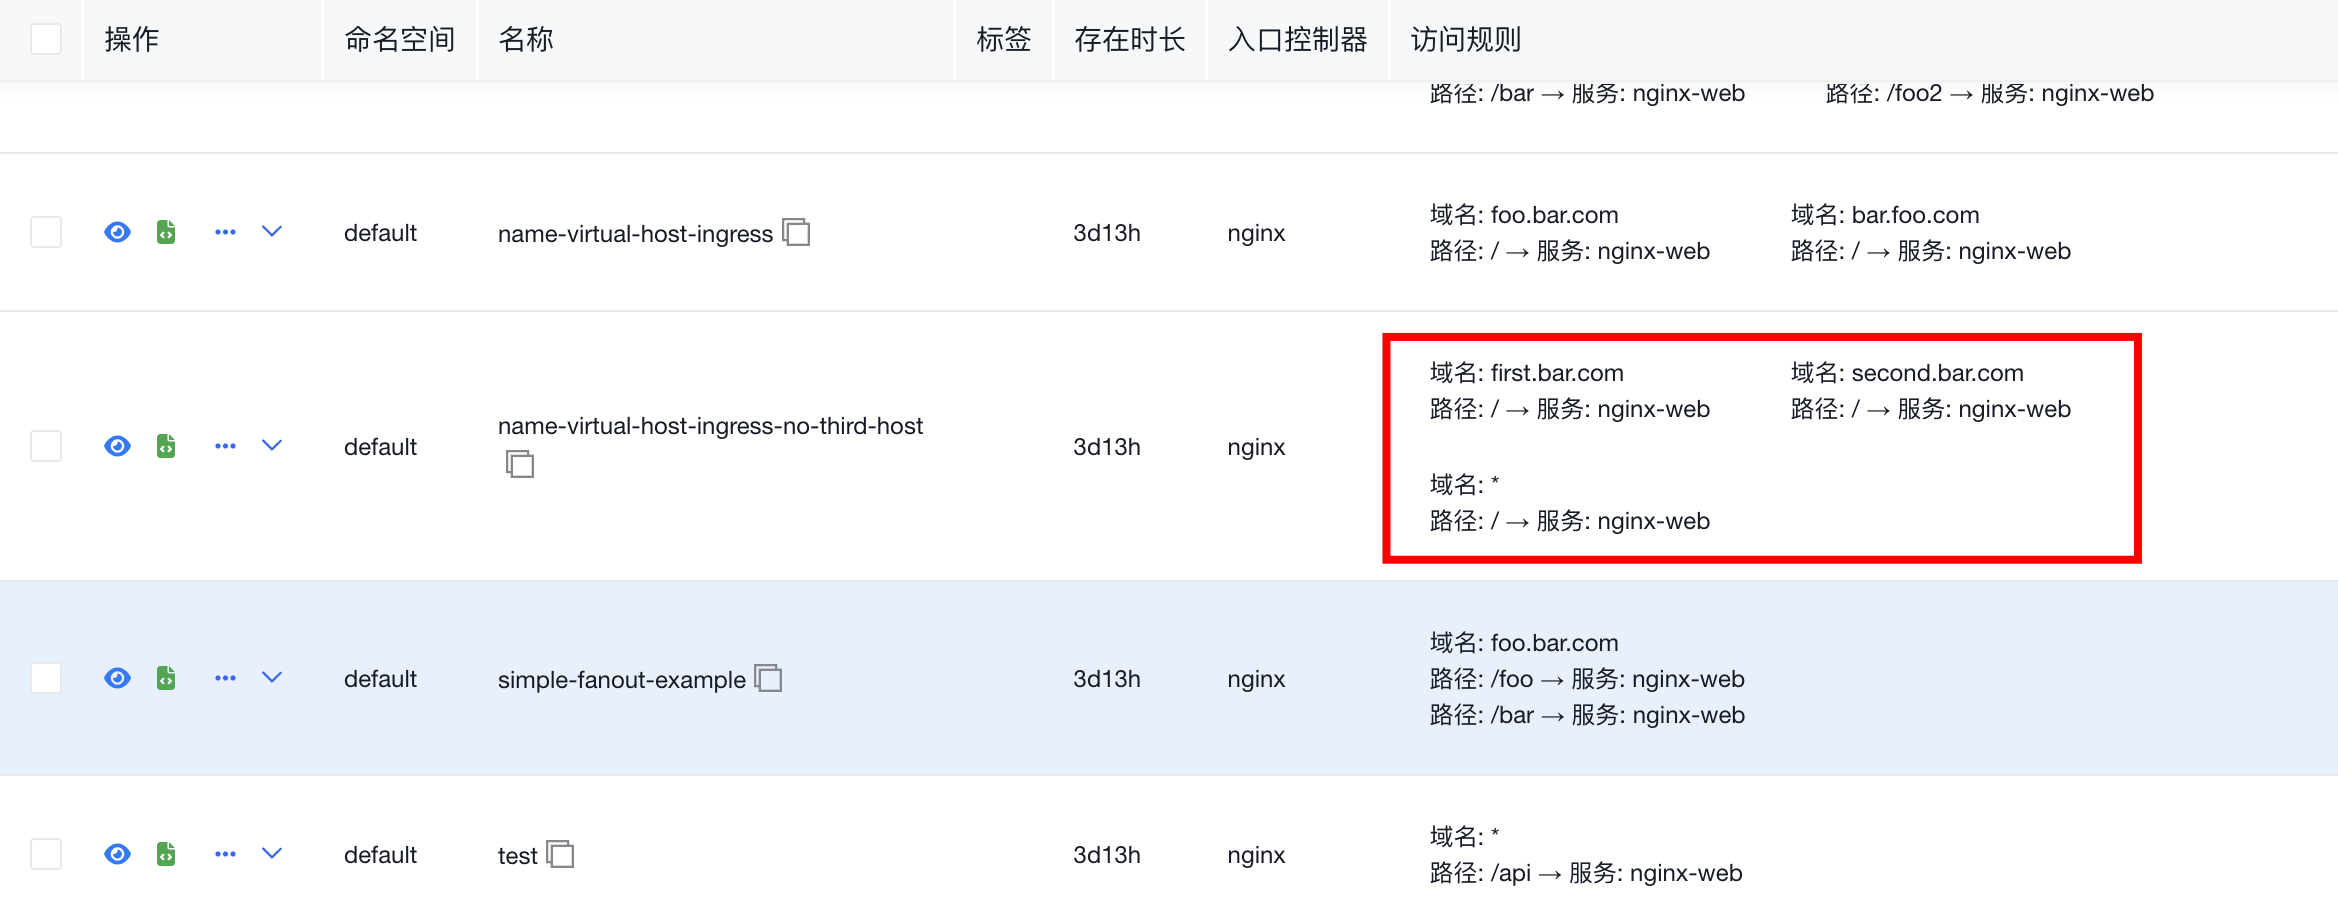Click the first.bar.com domain rule text
Image resolution: width=2338 pixels, height=916 pixels.
click(x=1527, y=373)
